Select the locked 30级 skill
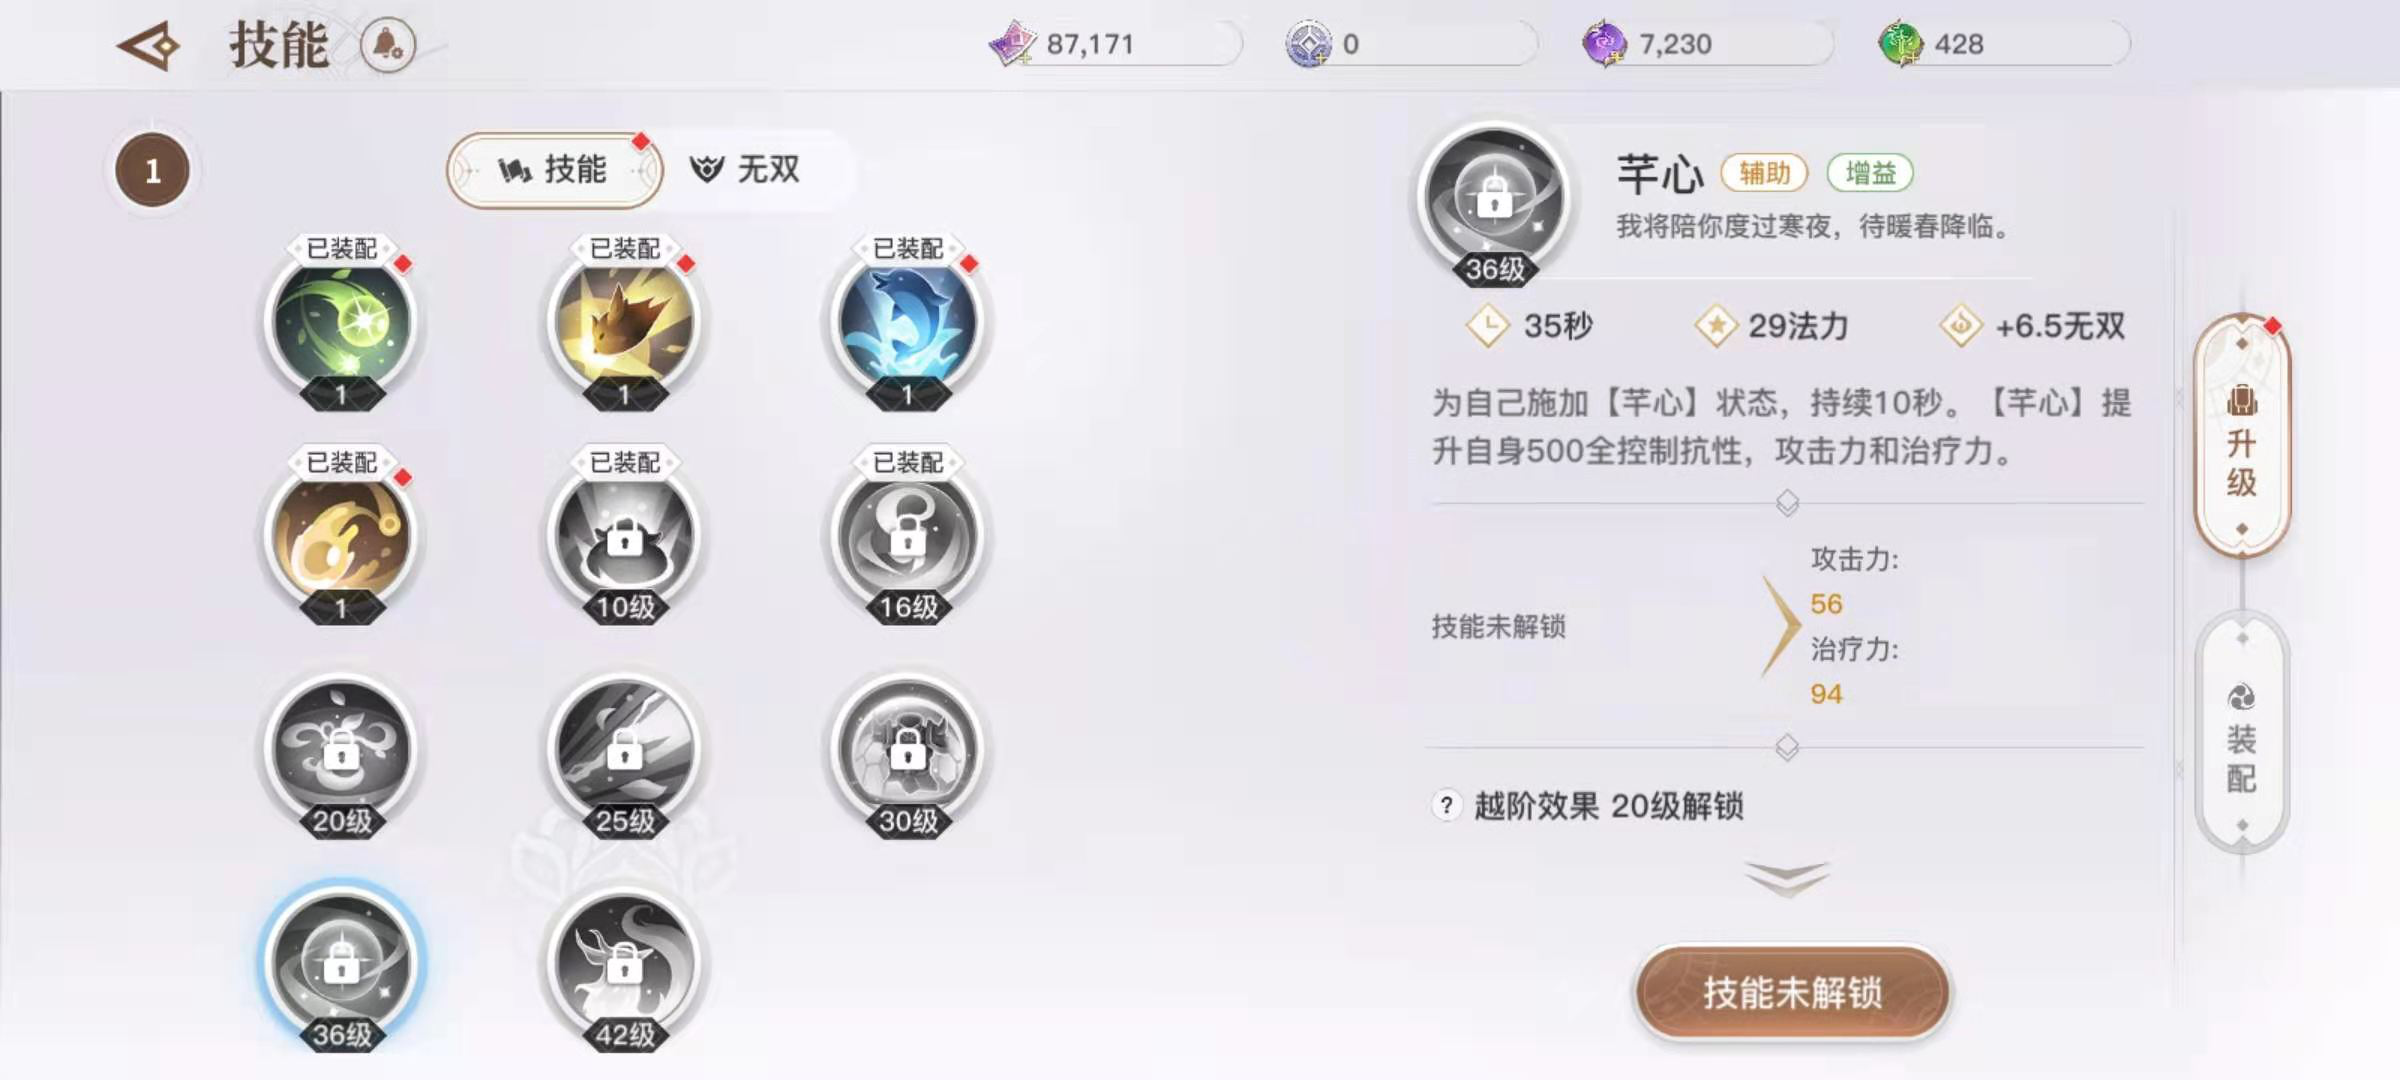 coord(907,750)
